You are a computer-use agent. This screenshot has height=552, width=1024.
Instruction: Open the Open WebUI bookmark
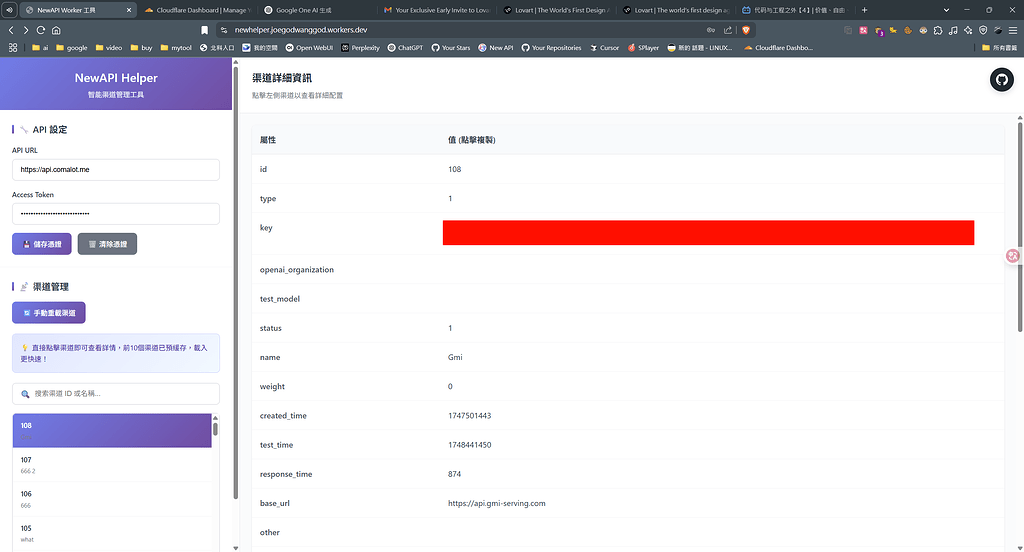tap(309, 48)
